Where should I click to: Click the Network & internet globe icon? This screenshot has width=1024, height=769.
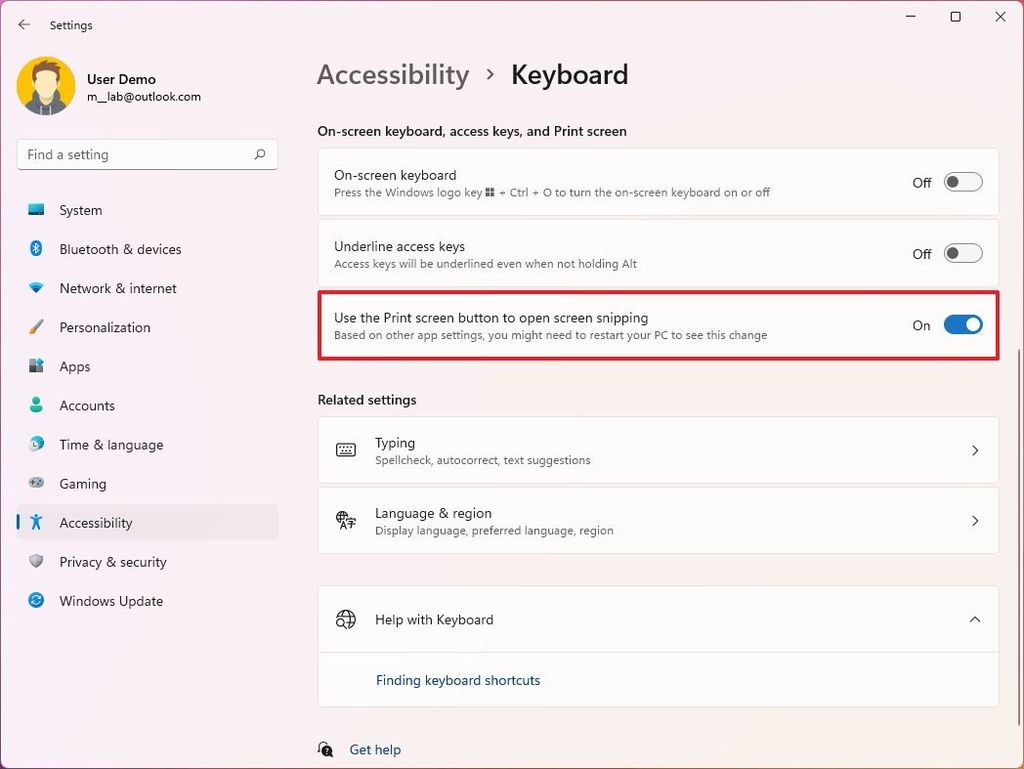(36, 288)
